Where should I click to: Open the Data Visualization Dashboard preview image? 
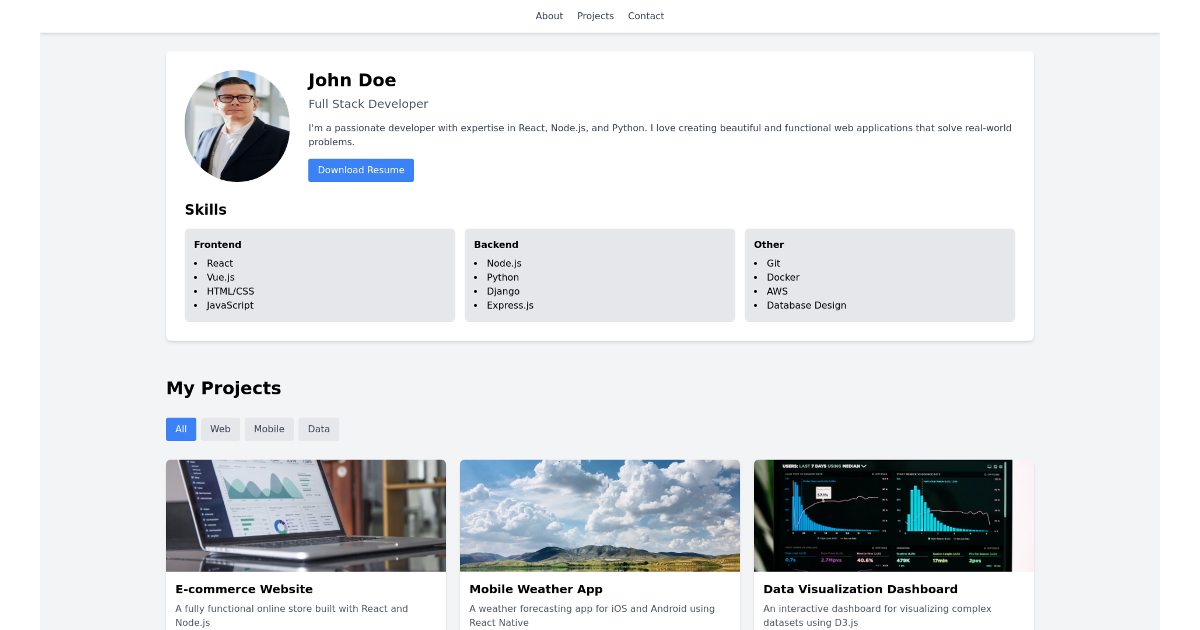click(x=893, y=515)
